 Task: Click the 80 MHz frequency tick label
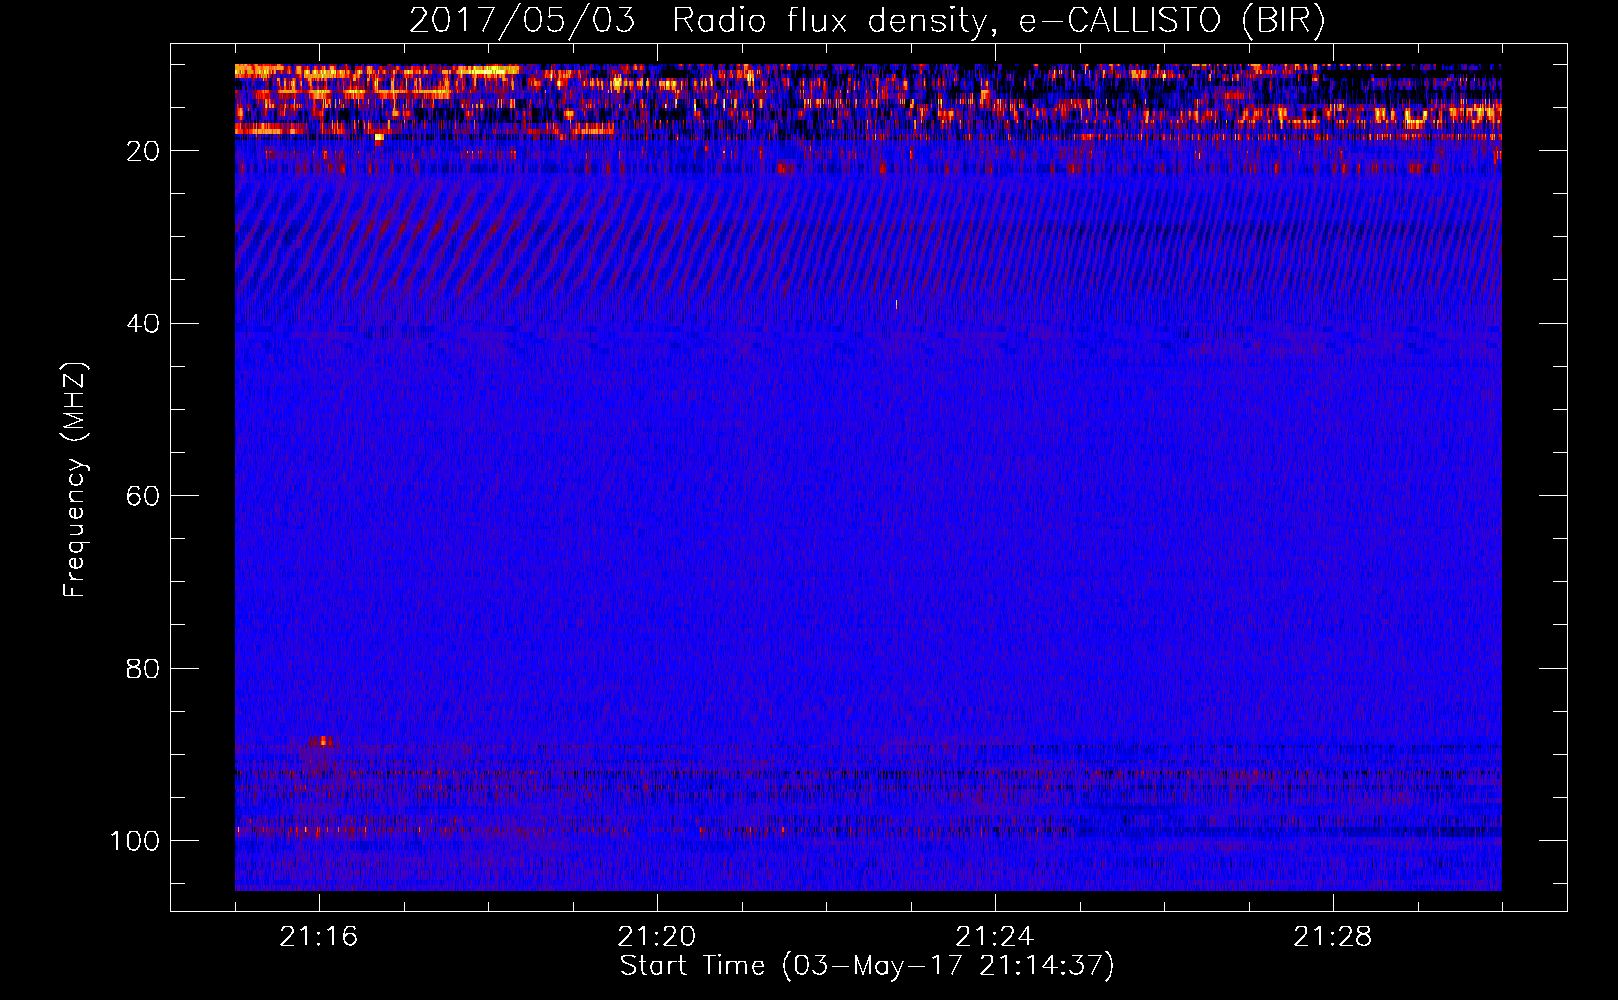[144, 668]
